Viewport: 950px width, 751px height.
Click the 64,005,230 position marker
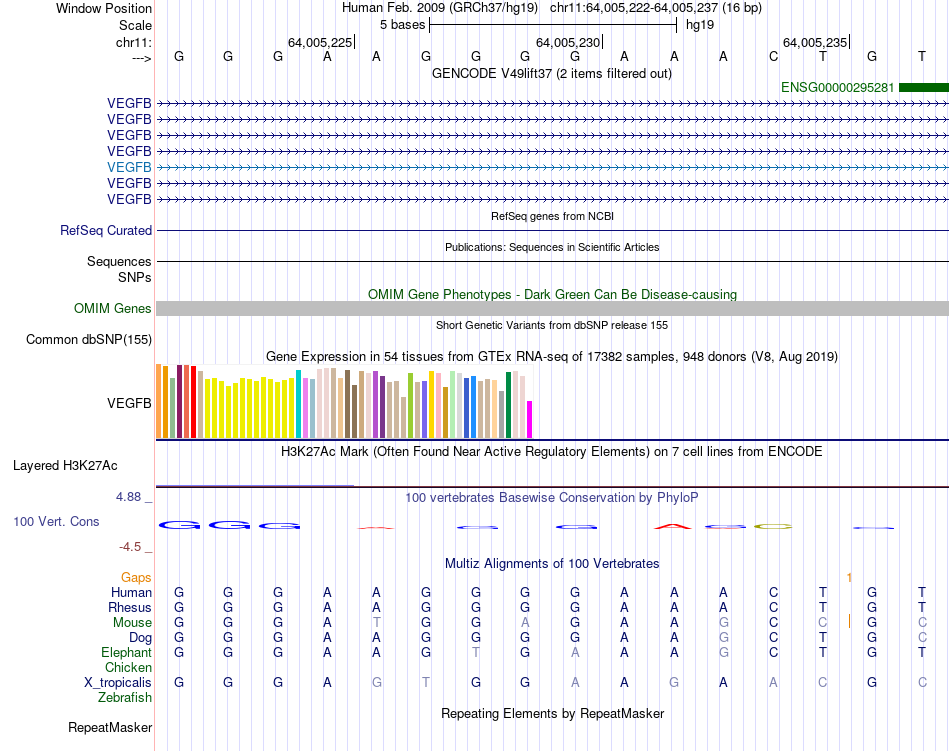click(568, 42)
